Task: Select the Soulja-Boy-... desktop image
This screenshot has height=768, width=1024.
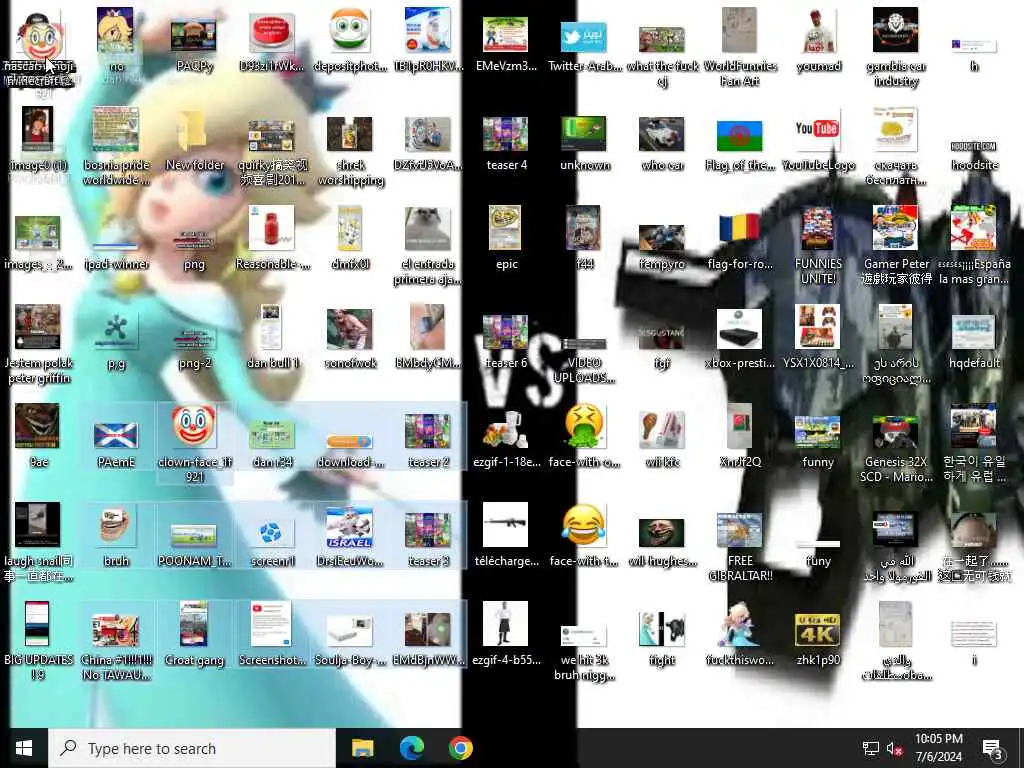Action: [350, 641]
